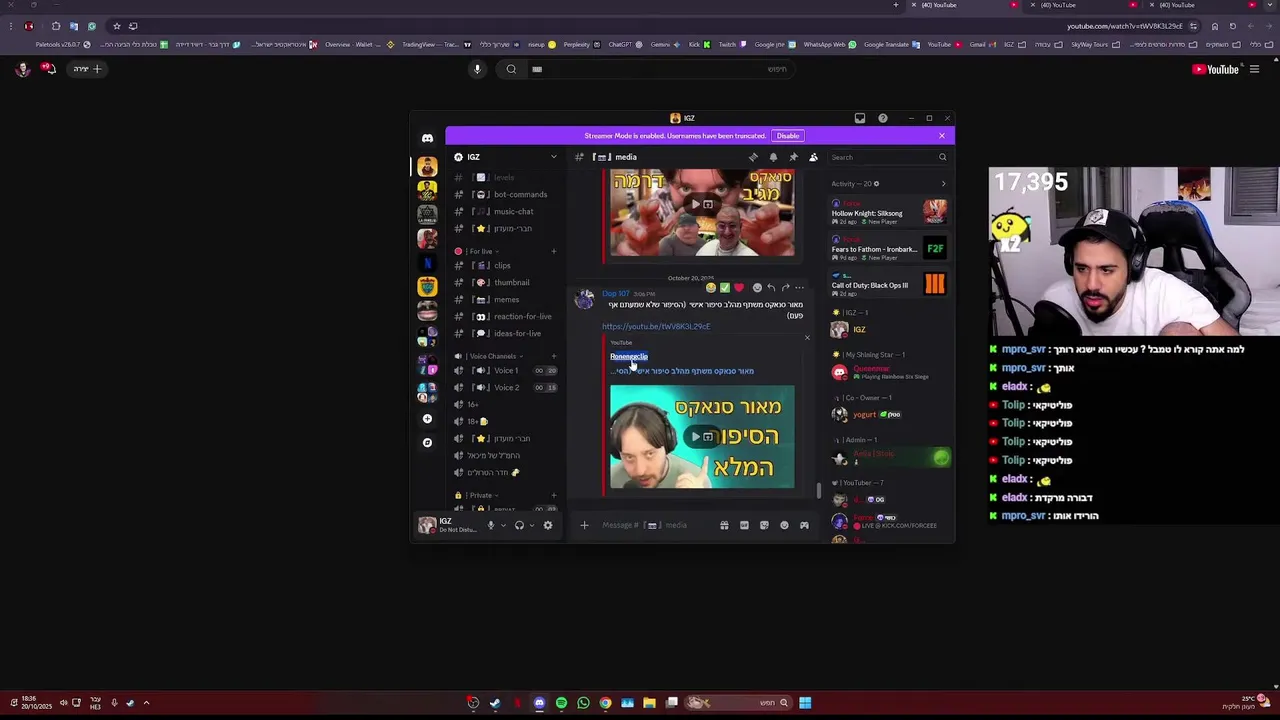Image resolution: width=1280 pixels, height=720 pixels.
Task: Open the reaction-for-live channel
Action: point(506,317)
